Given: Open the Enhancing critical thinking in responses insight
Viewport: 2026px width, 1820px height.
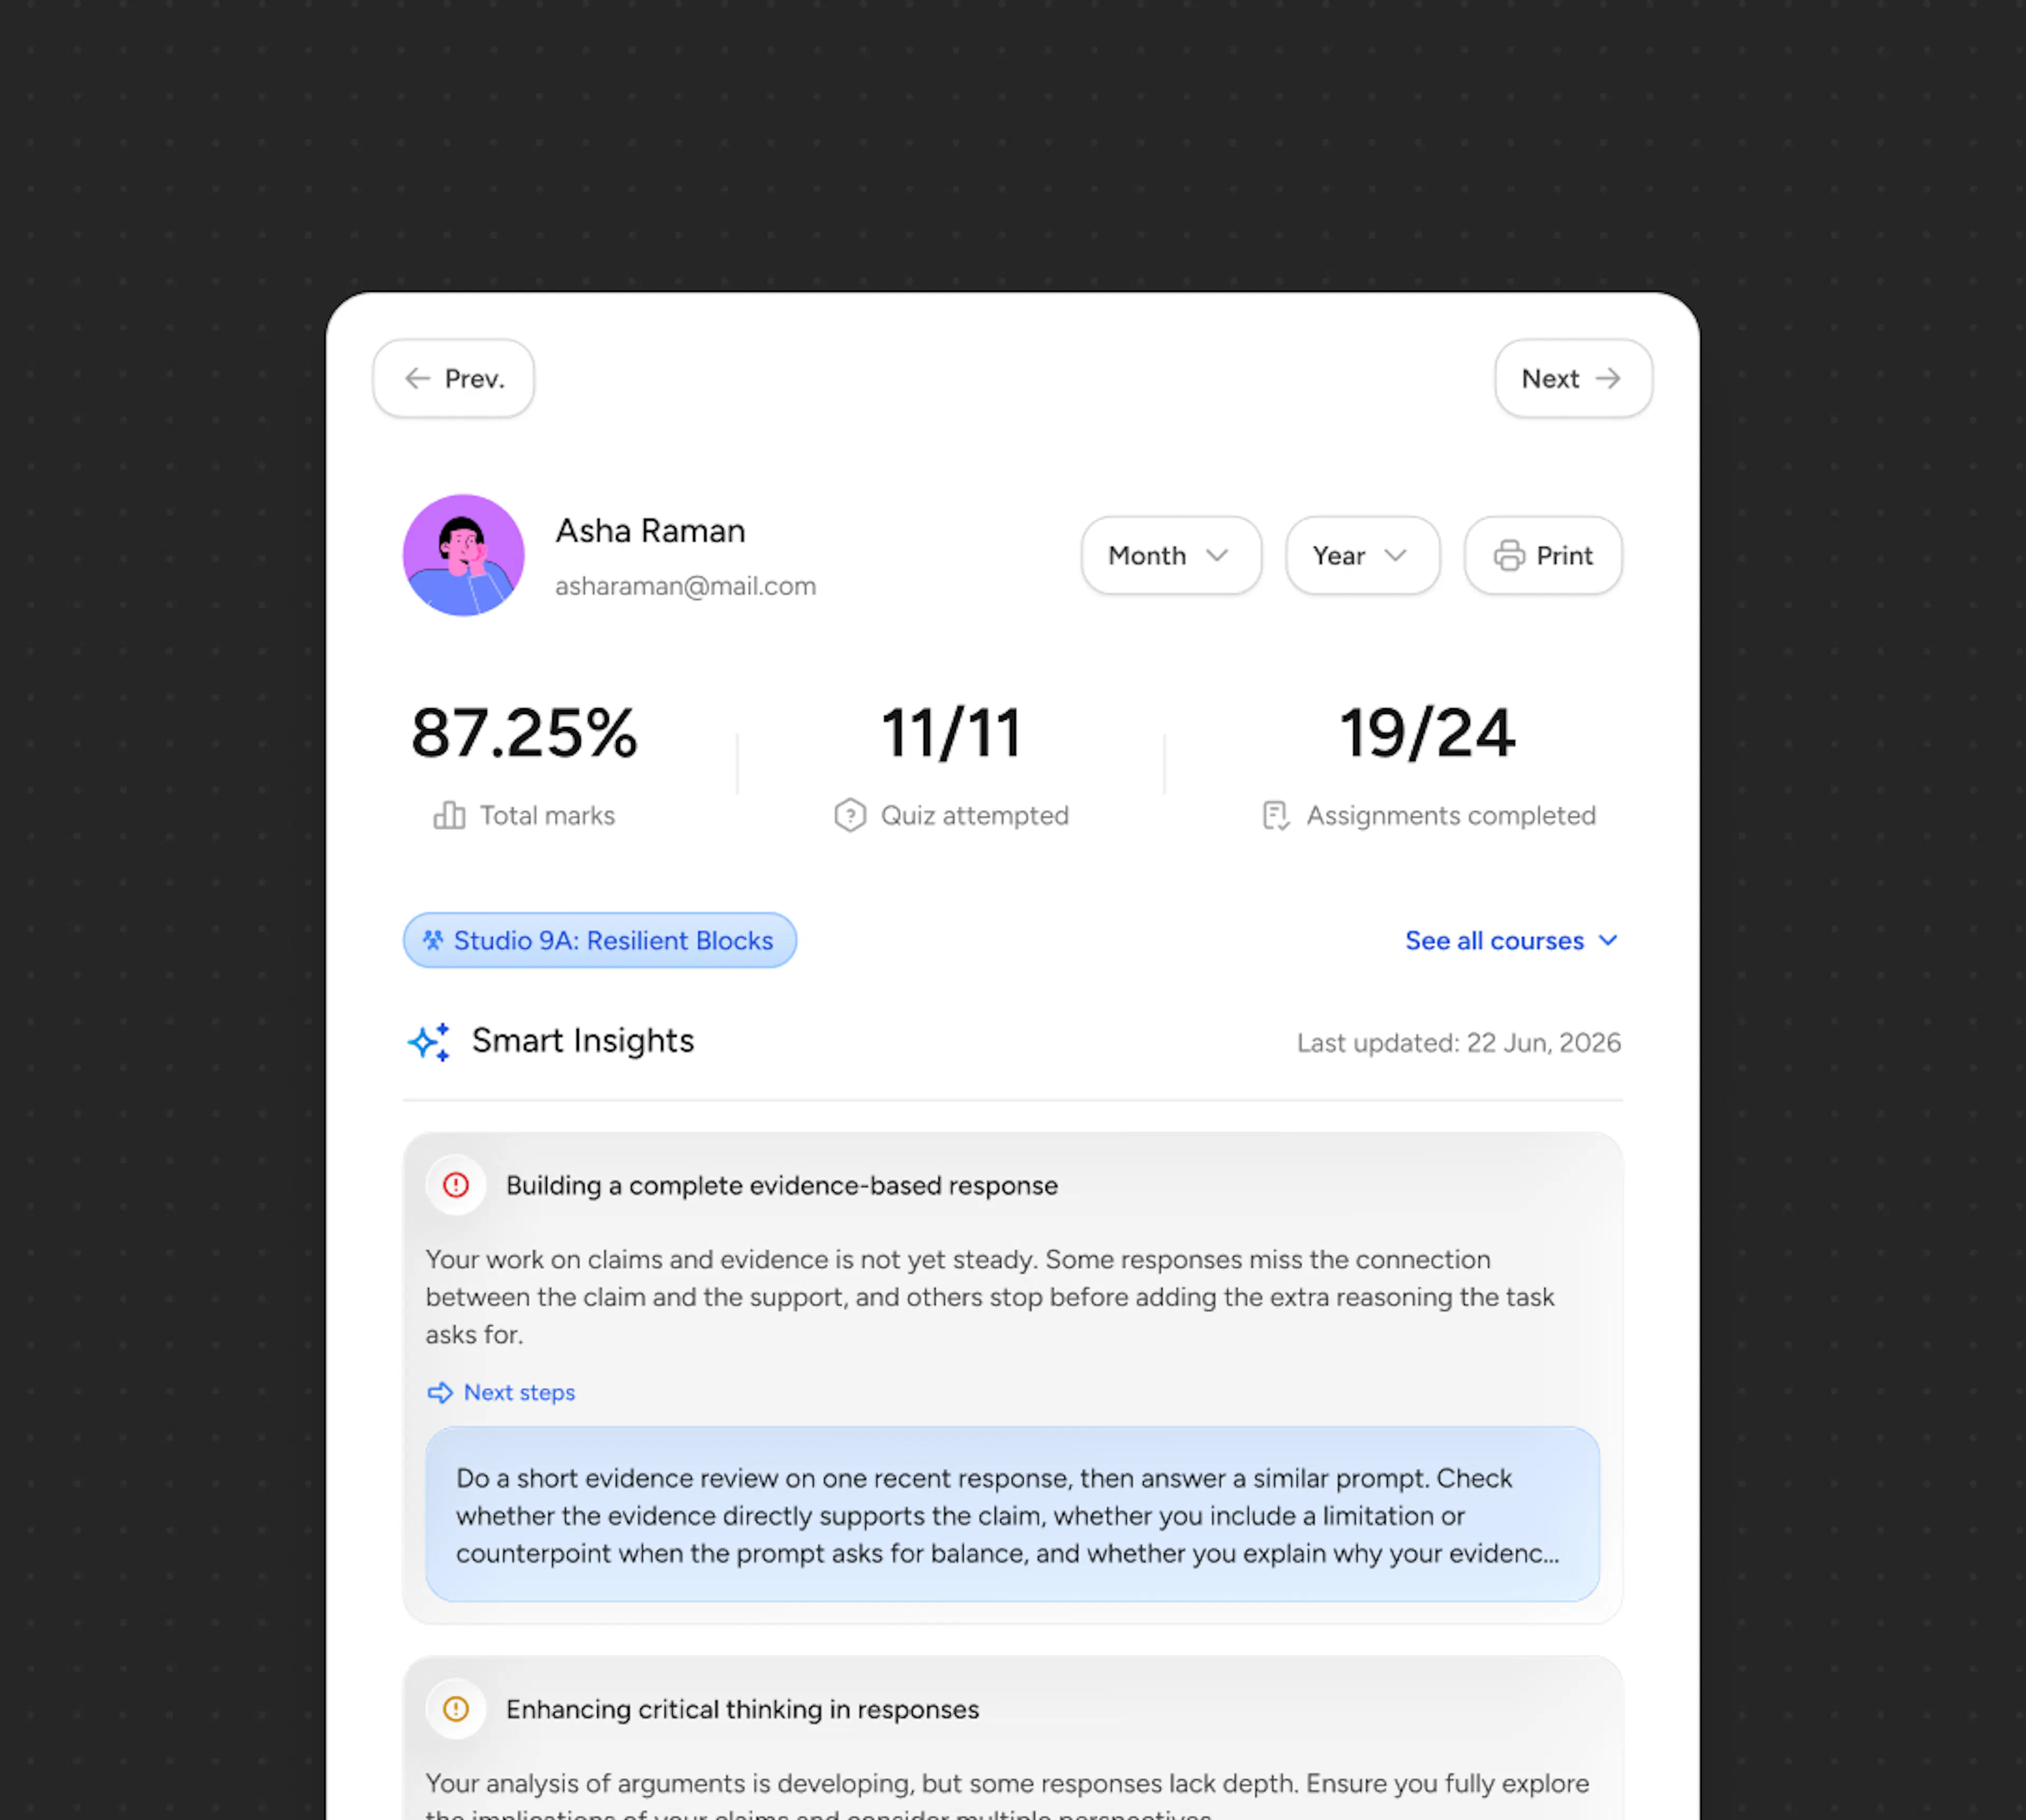Looking at the screenshot, I should click(742, 1709).
